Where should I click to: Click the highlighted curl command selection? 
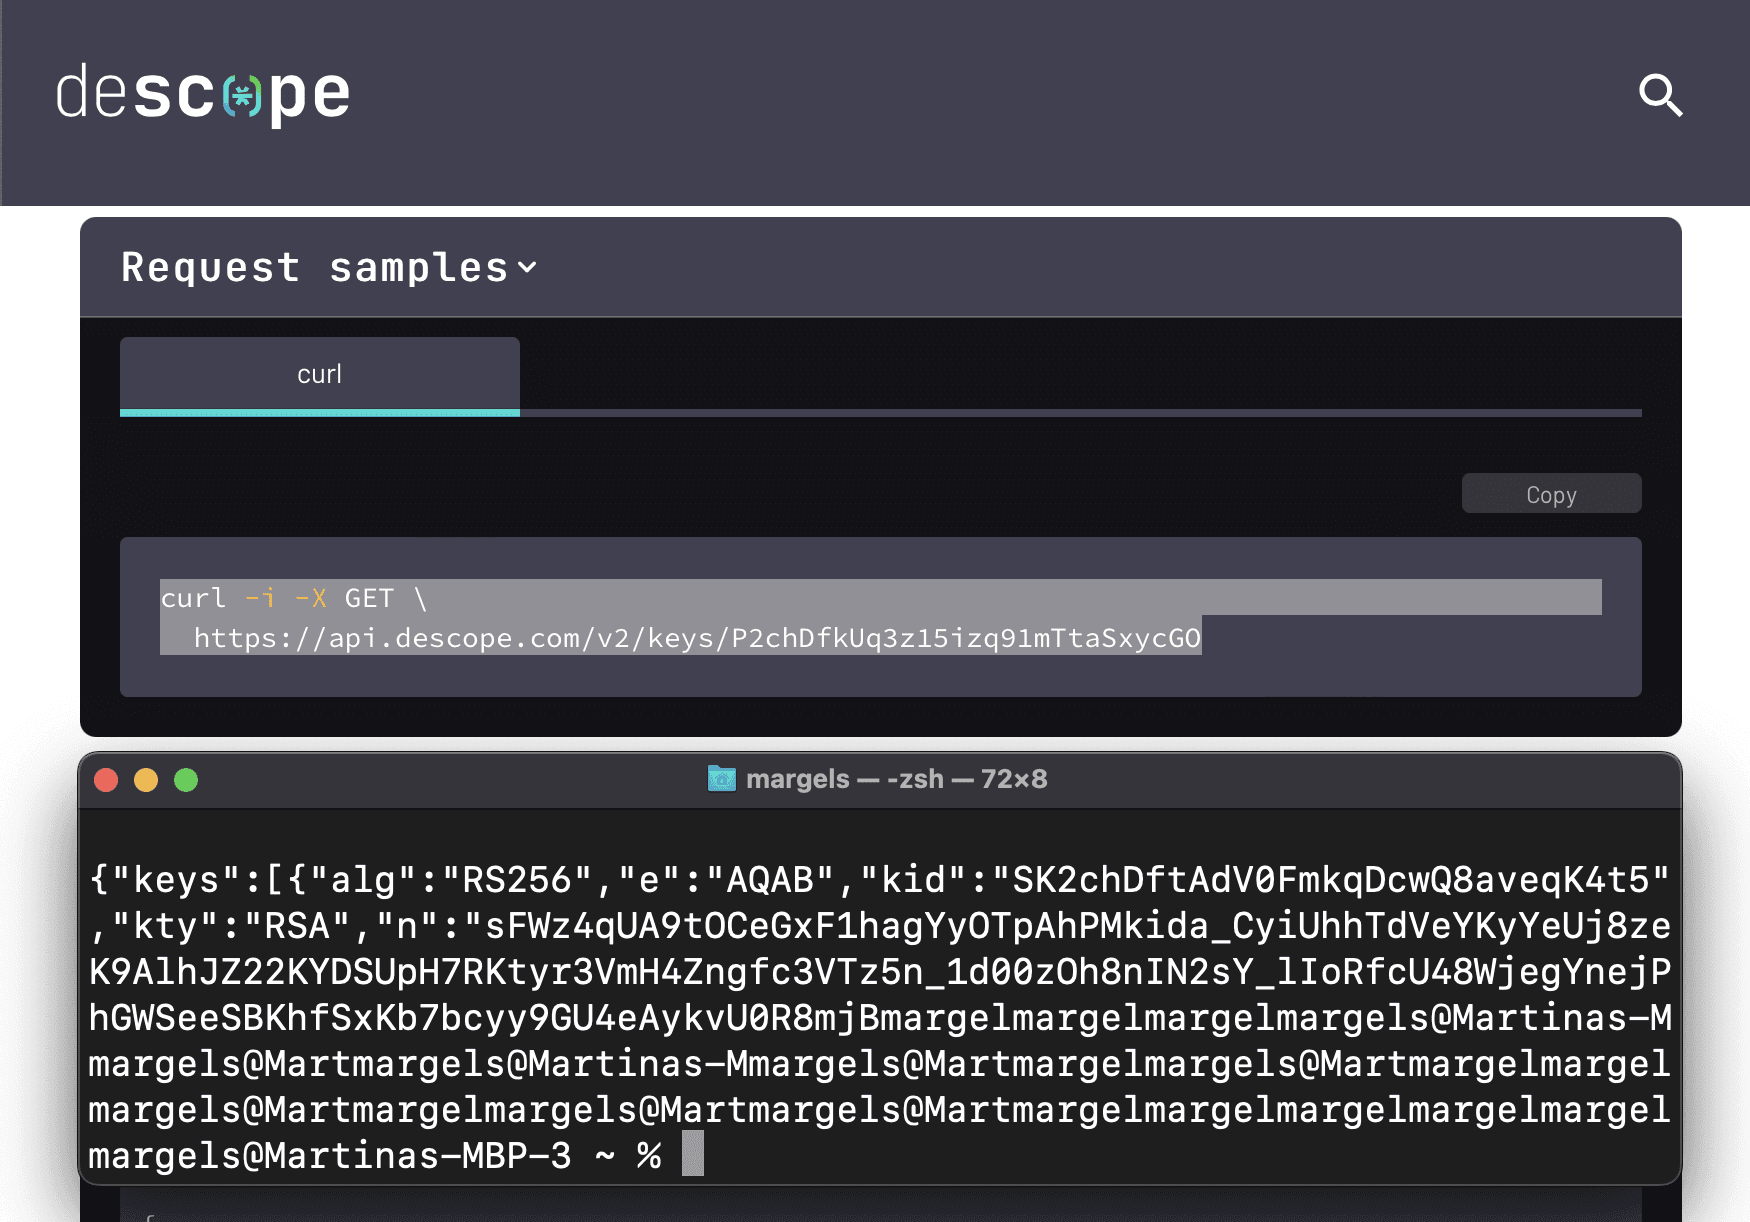[x=290, y=598]
